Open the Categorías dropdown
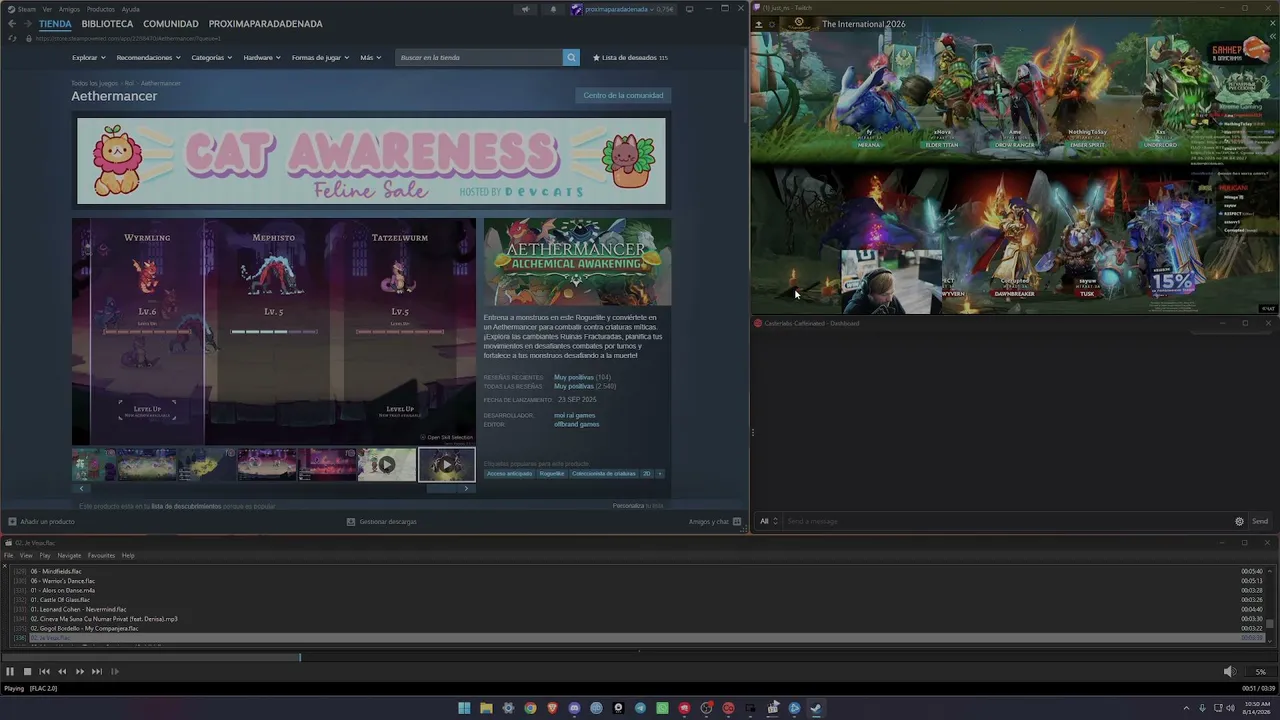The image size is (1280, 720). [x=212, y=58]
